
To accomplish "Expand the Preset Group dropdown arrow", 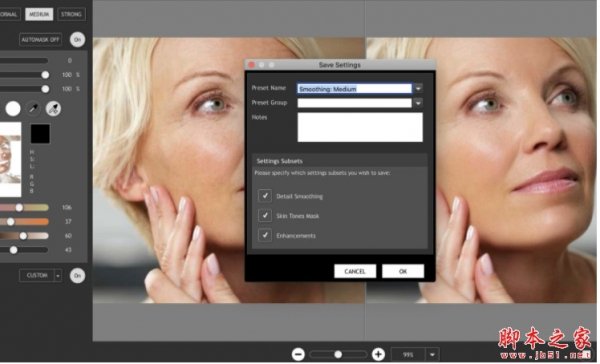I will [x=419, y=103].
